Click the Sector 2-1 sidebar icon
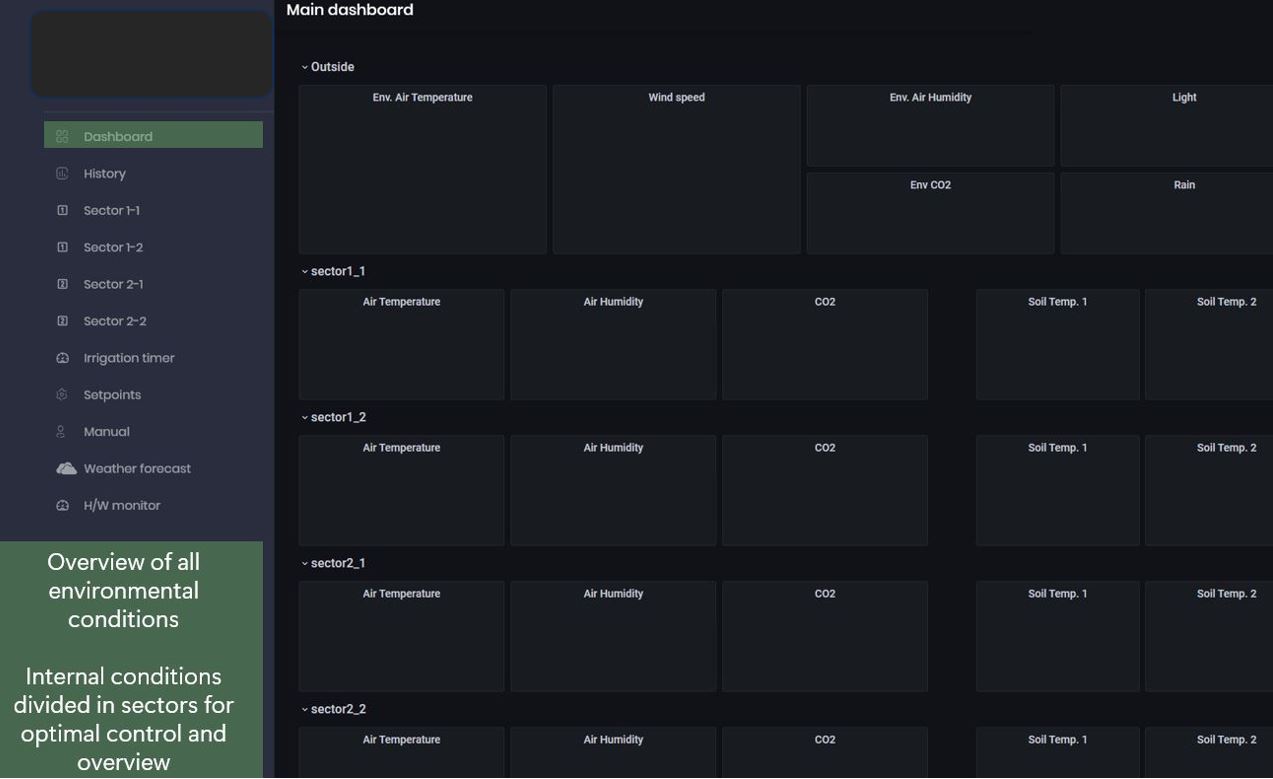The height and width of the screenshot is (779, 1273). 62,284
